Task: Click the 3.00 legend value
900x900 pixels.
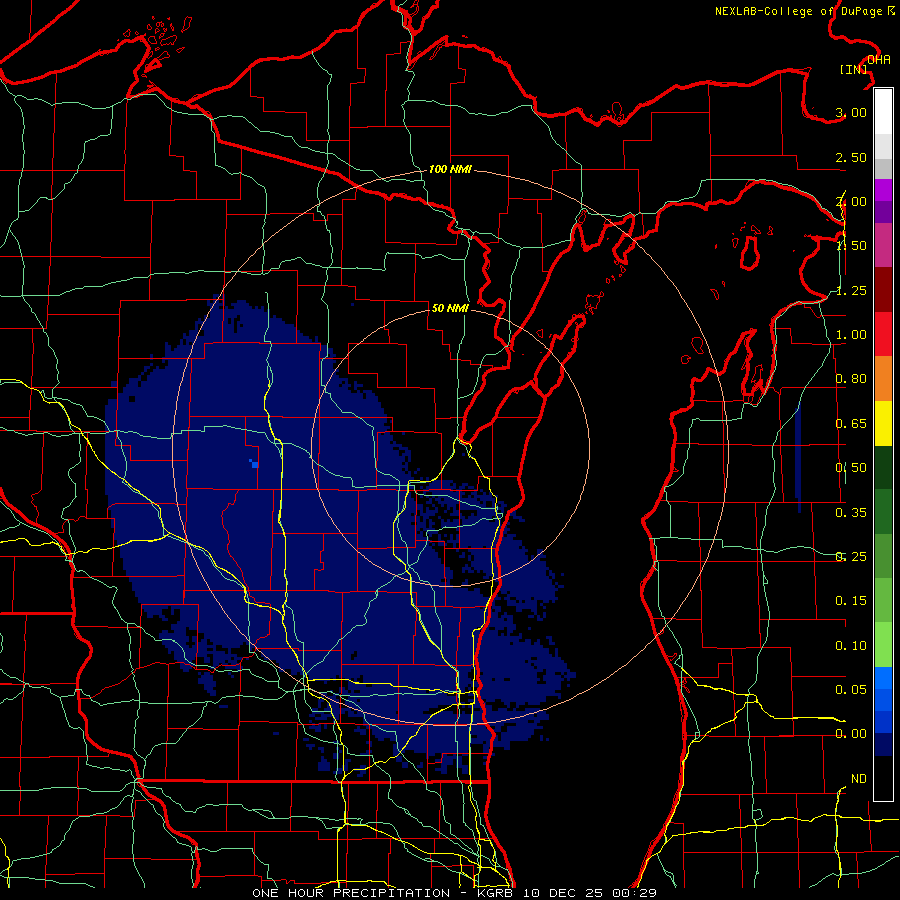Action: coord(851,112)
